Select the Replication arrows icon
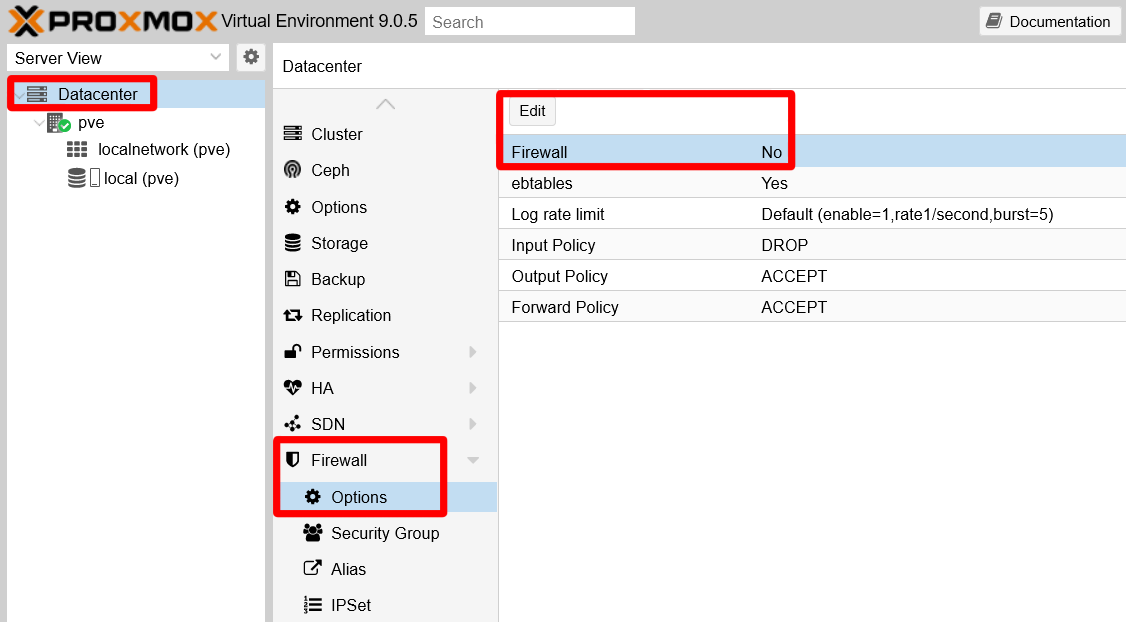Viewport: 1126px width, 622px height. pyautogui.click(x=294, y=315)
